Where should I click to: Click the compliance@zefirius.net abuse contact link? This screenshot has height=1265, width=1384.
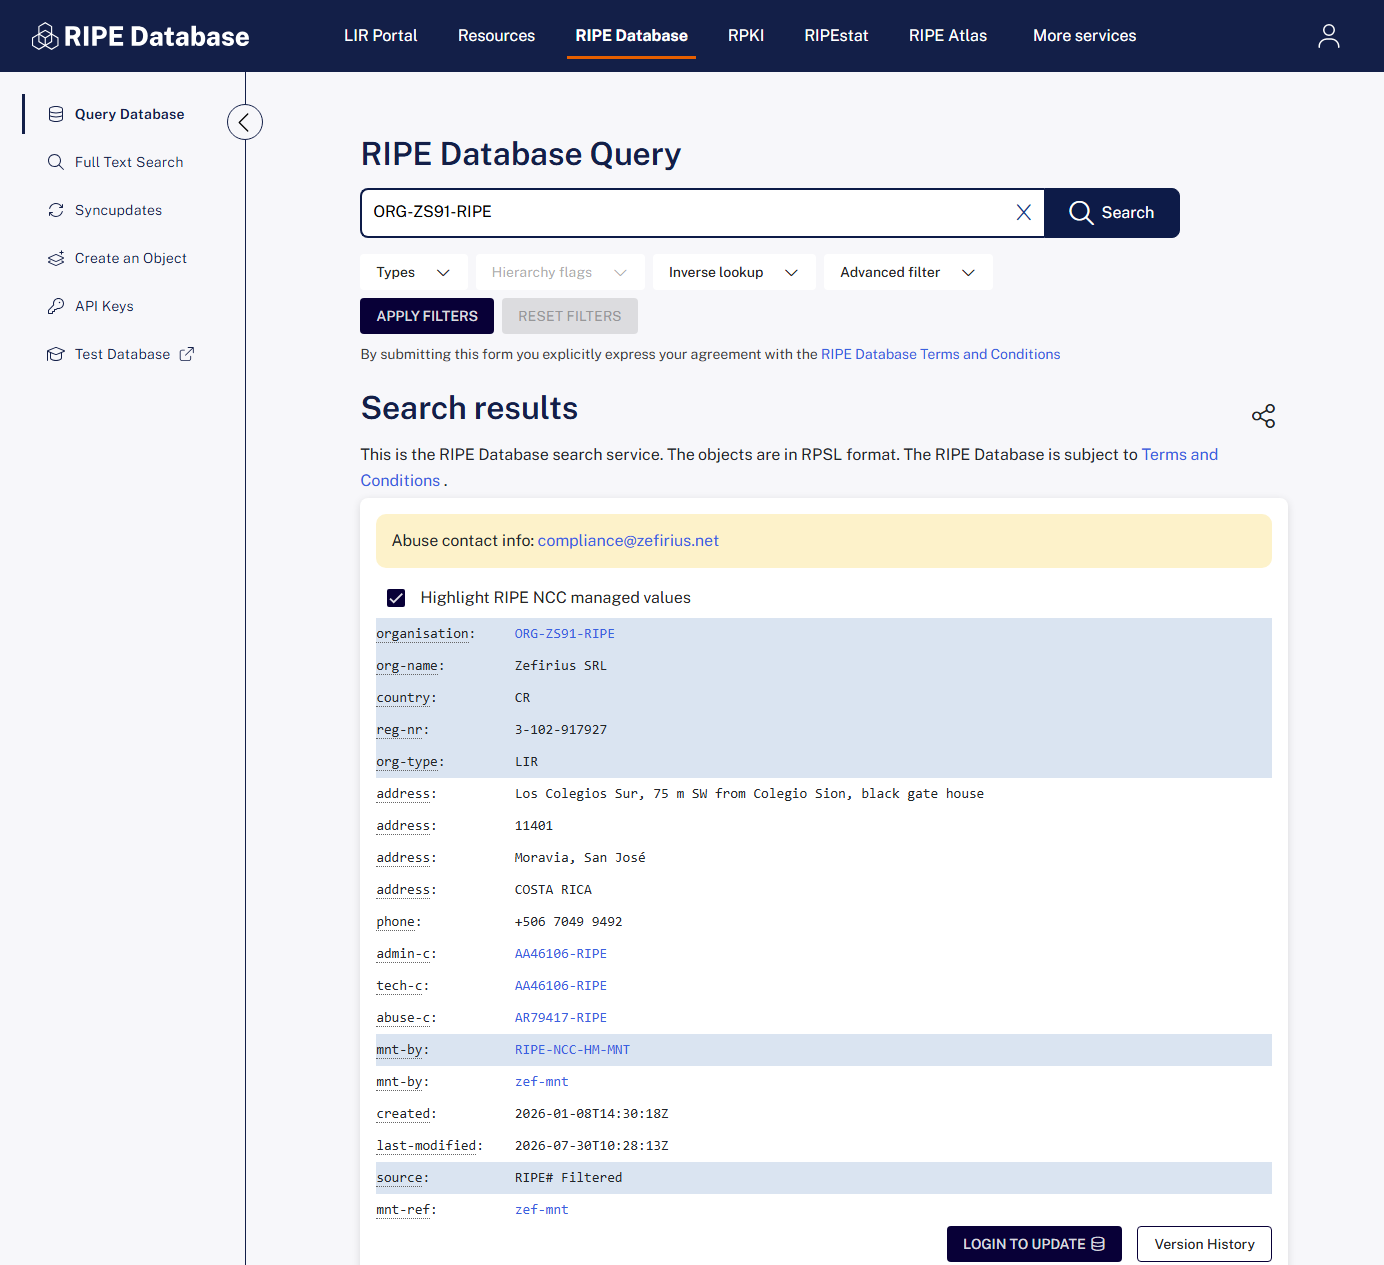click(628, 541)
